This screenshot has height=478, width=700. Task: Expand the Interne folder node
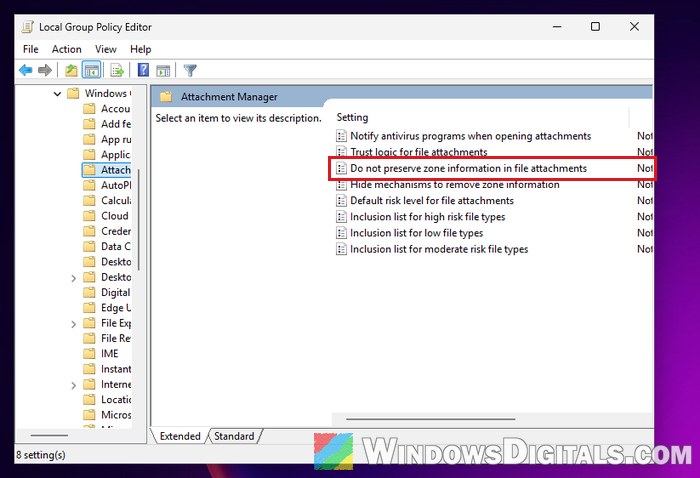point(74,385)
